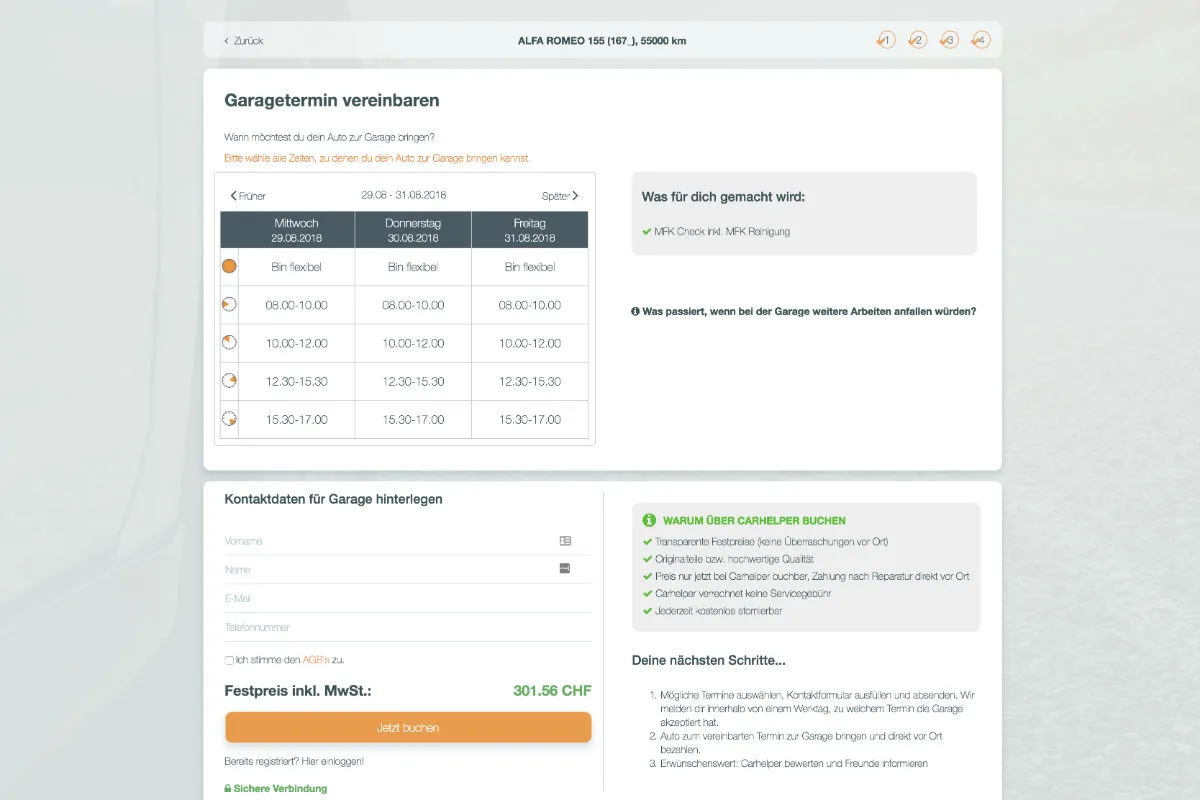This screenshot has height=800, width=1200.
Task: Select Bin flexibel on Mittwoch
Action: [296, 267]
